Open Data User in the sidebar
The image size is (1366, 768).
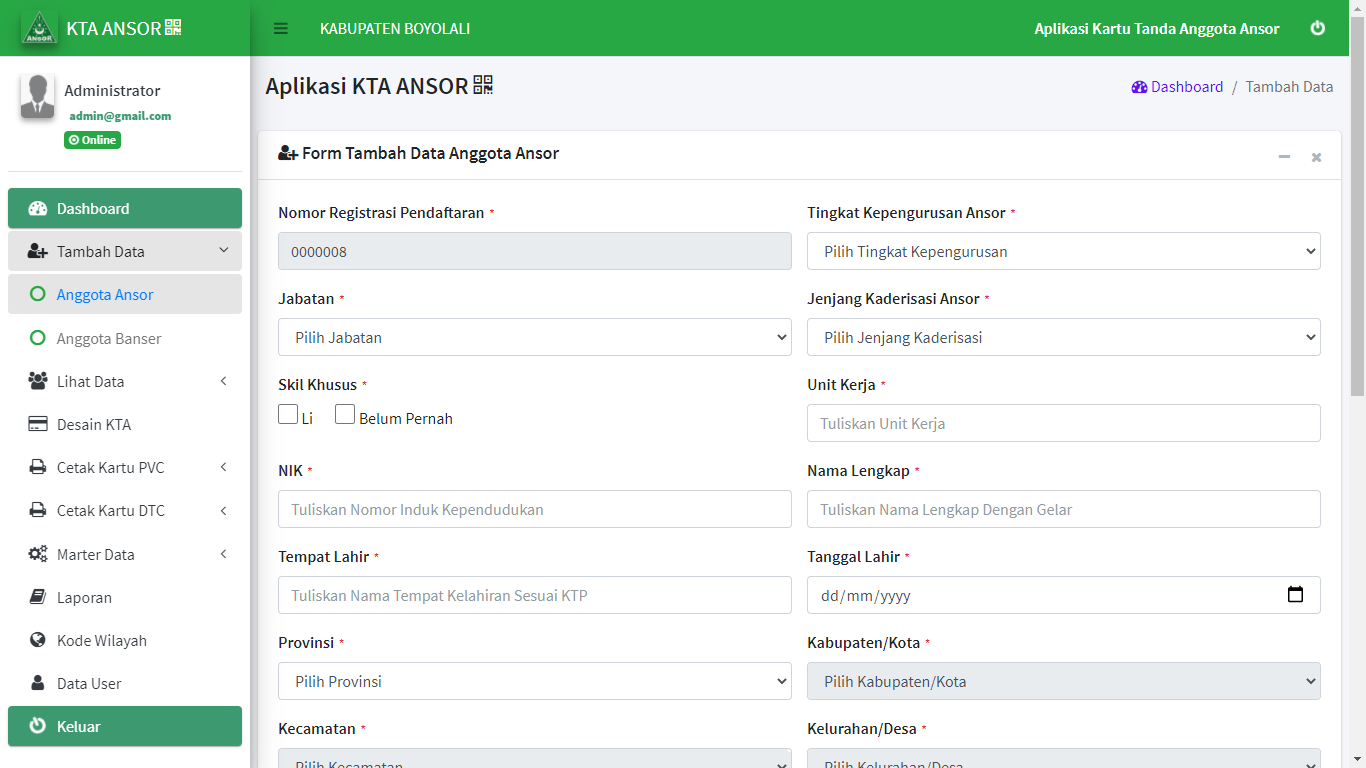[89, 684]
